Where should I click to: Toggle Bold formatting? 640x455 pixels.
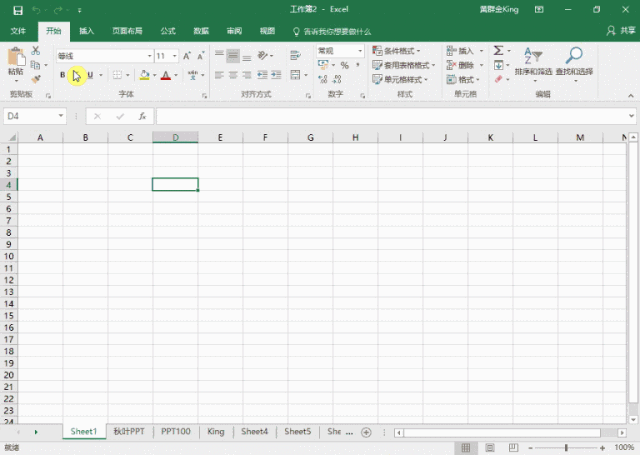tap(62, 75)
